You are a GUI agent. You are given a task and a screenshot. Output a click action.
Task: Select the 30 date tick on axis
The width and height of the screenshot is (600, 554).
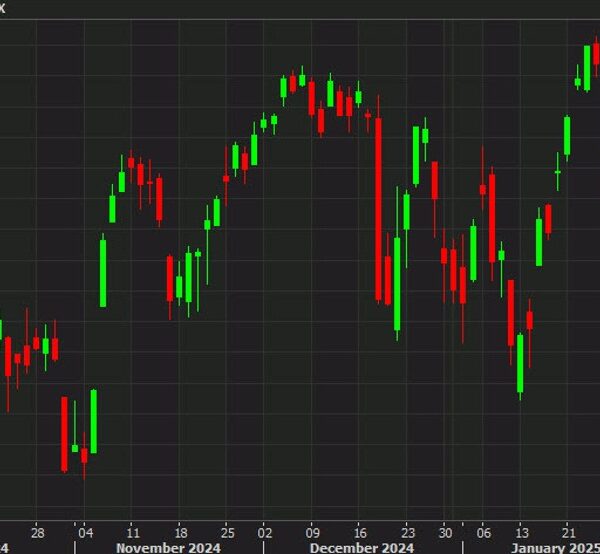tap(445, 532)
